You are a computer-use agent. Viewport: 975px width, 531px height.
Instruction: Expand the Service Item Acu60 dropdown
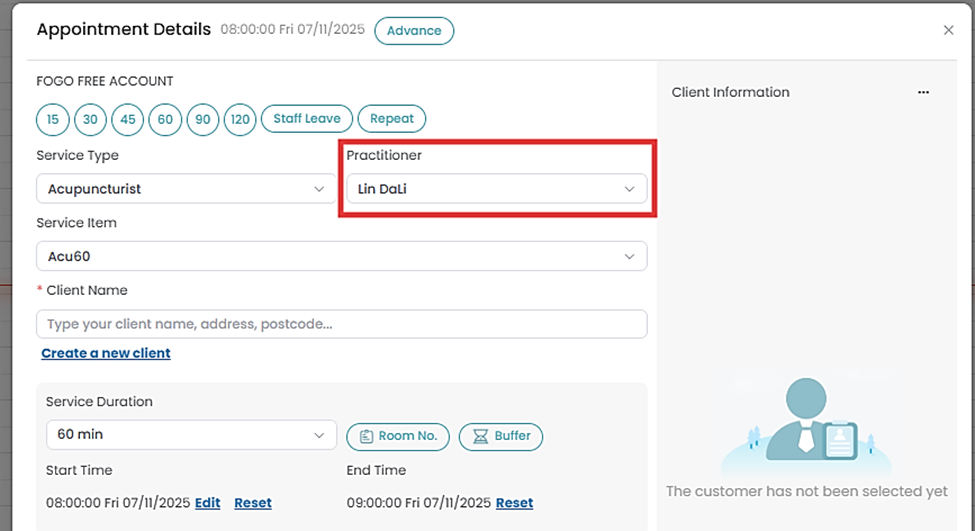pyautogui.click(x=341, y=256)
